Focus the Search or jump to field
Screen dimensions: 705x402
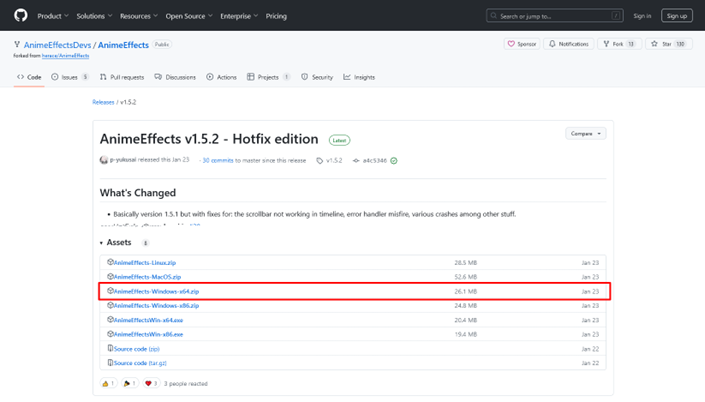pyautogui.click(x=554, y=16)
